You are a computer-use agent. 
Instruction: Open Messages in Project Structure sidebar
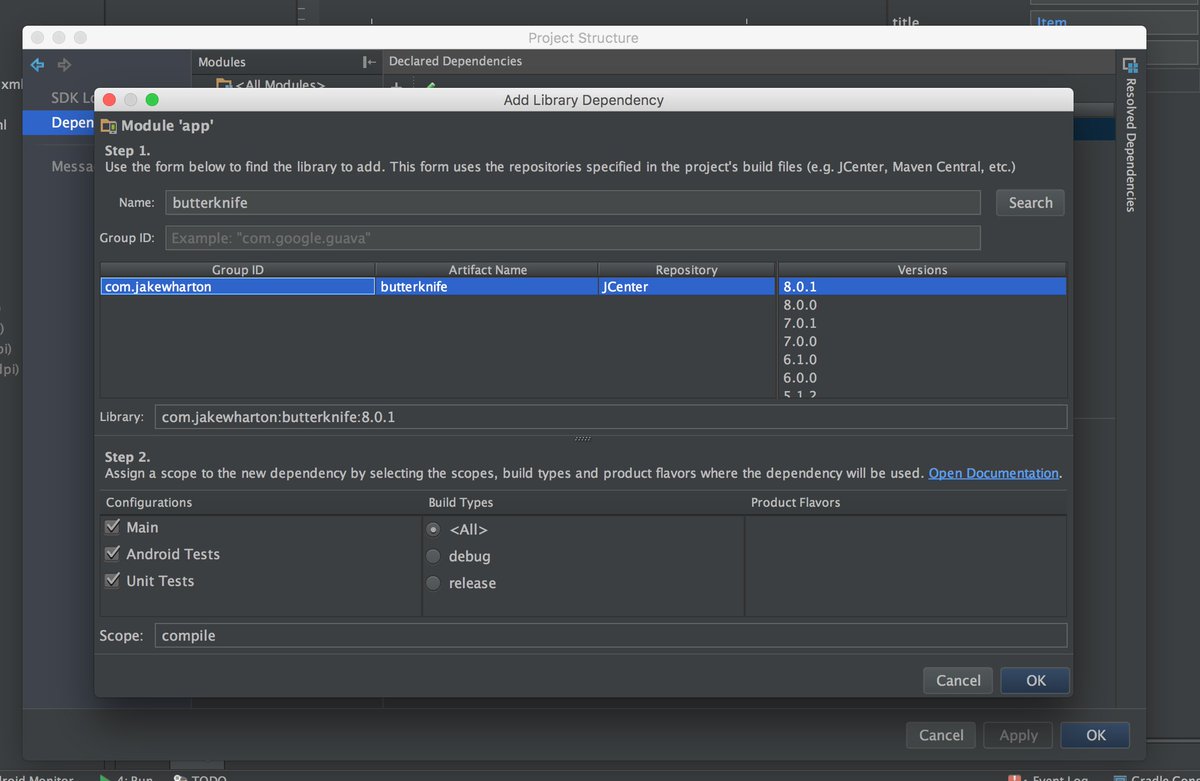coord(72,166)
